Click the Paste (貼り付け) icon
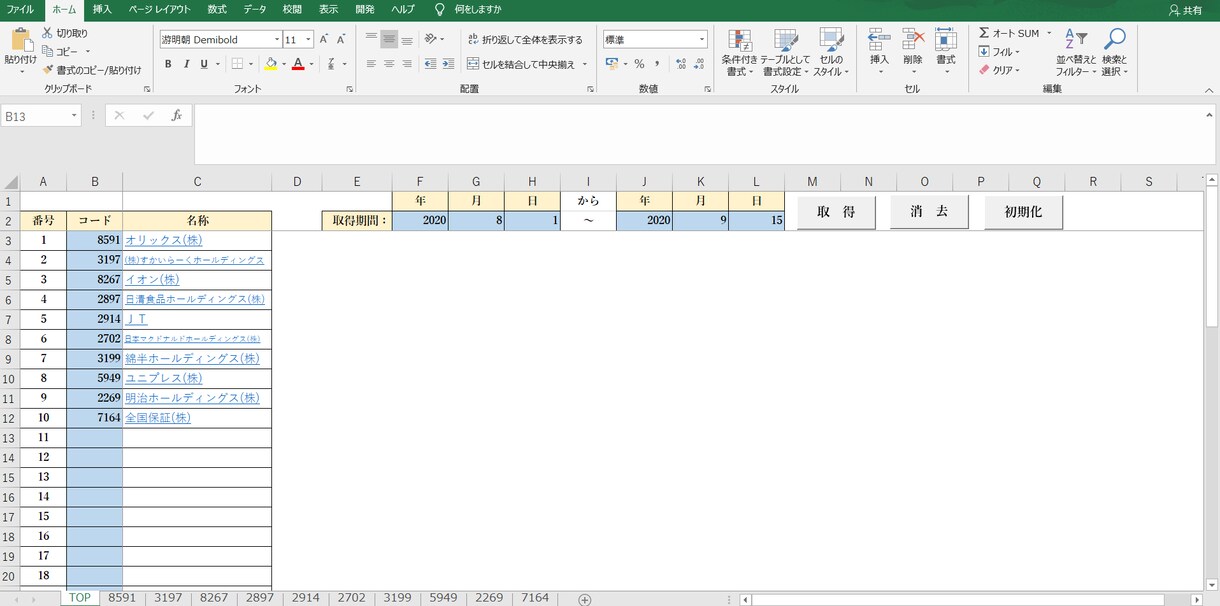The width and height of the screenshot is (1220, 606). click(21, 40)
